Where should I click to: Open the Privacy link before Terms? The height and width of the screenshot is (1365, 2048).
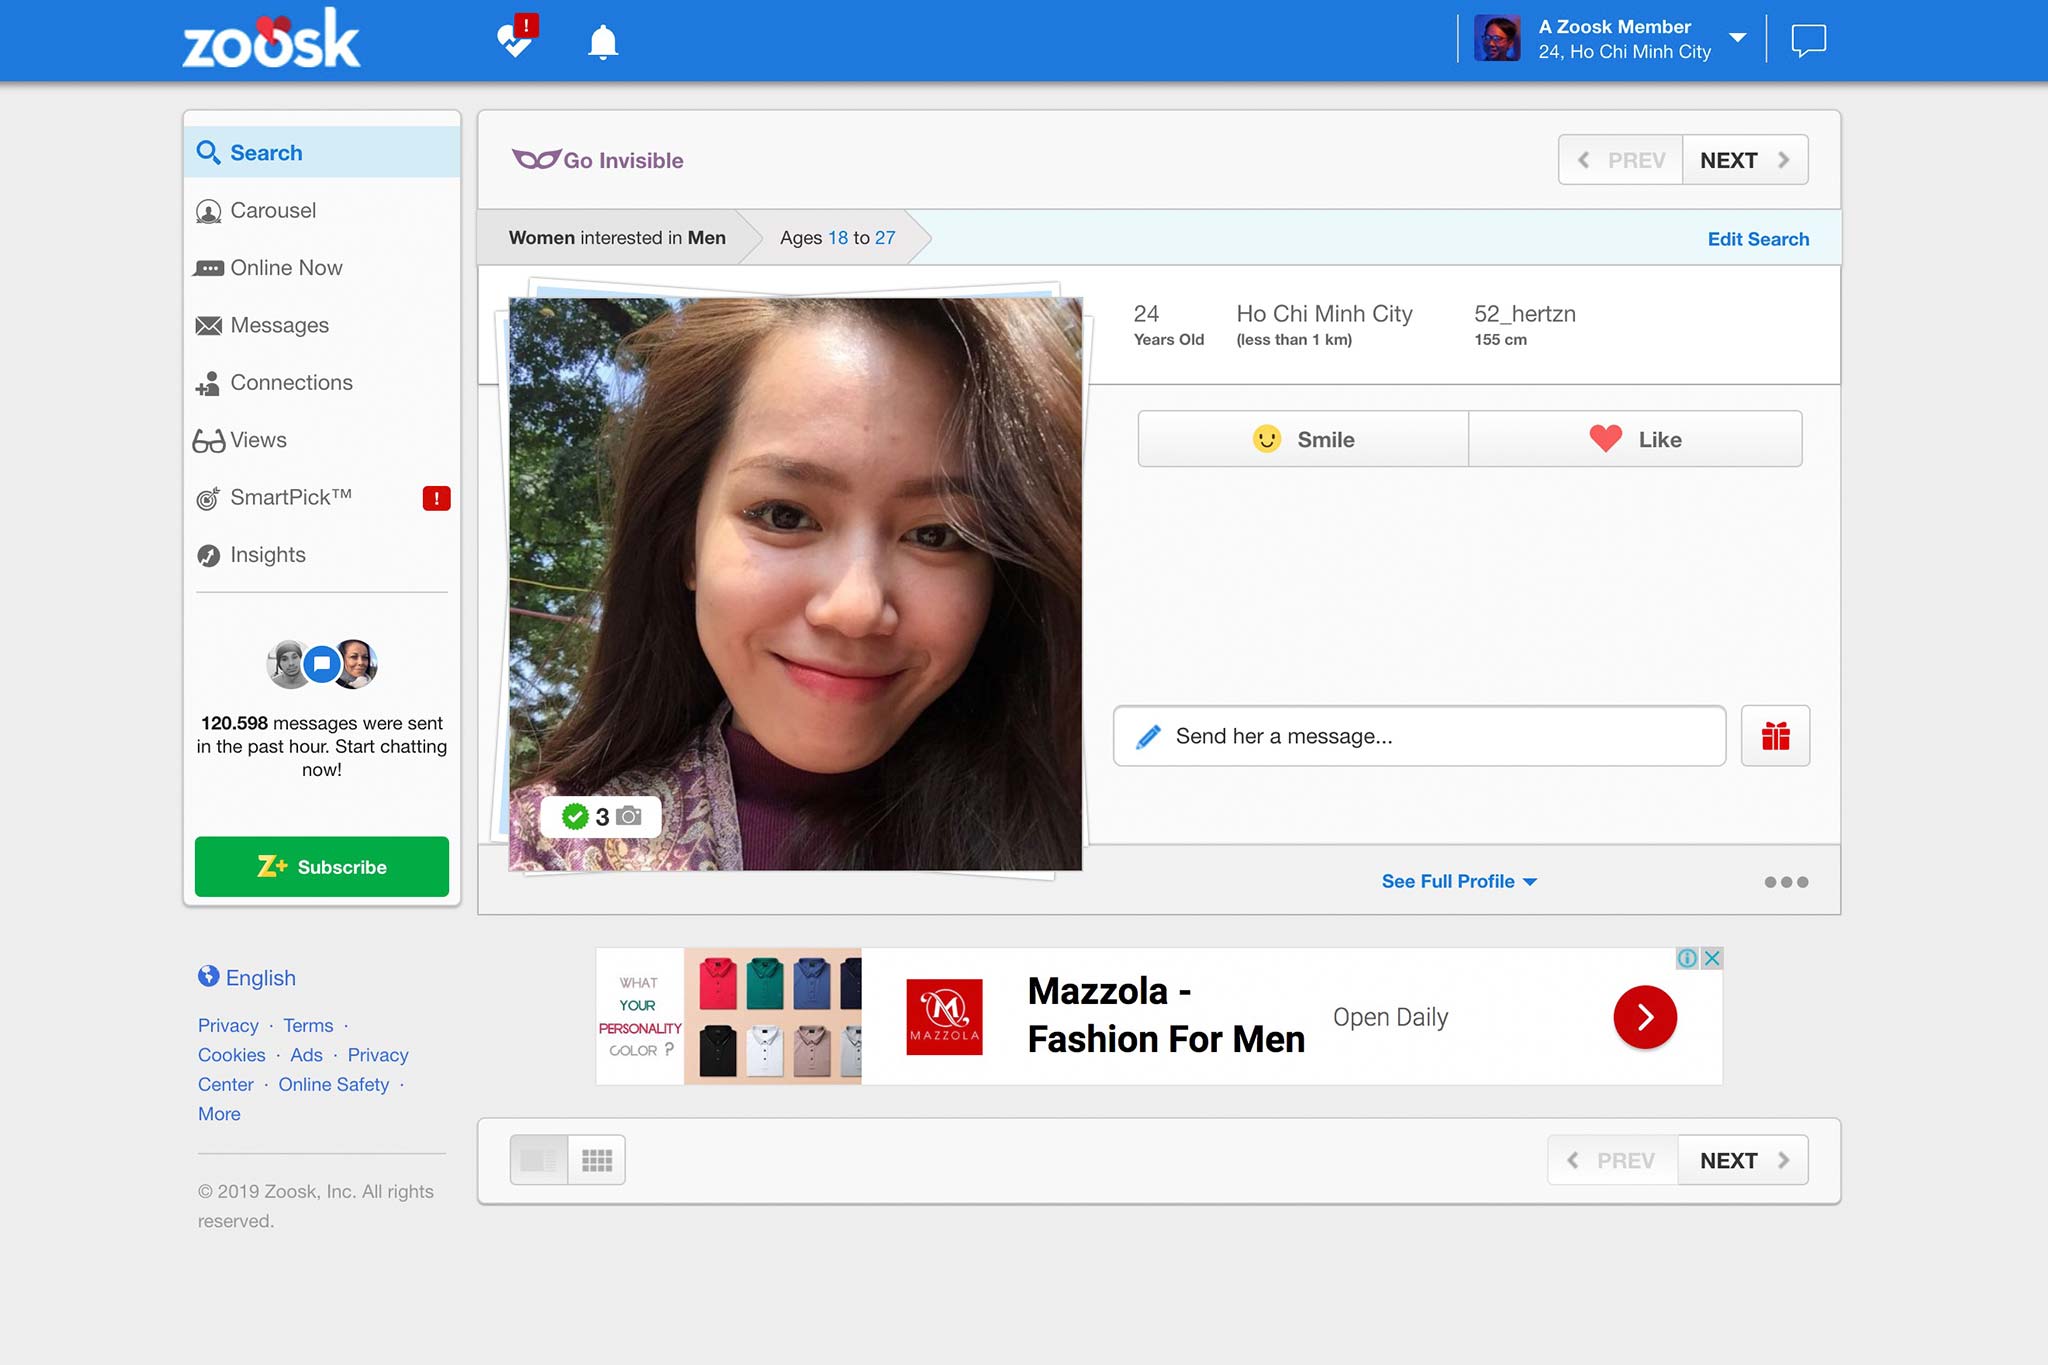pyautogui.click(x=228, y=1025)
